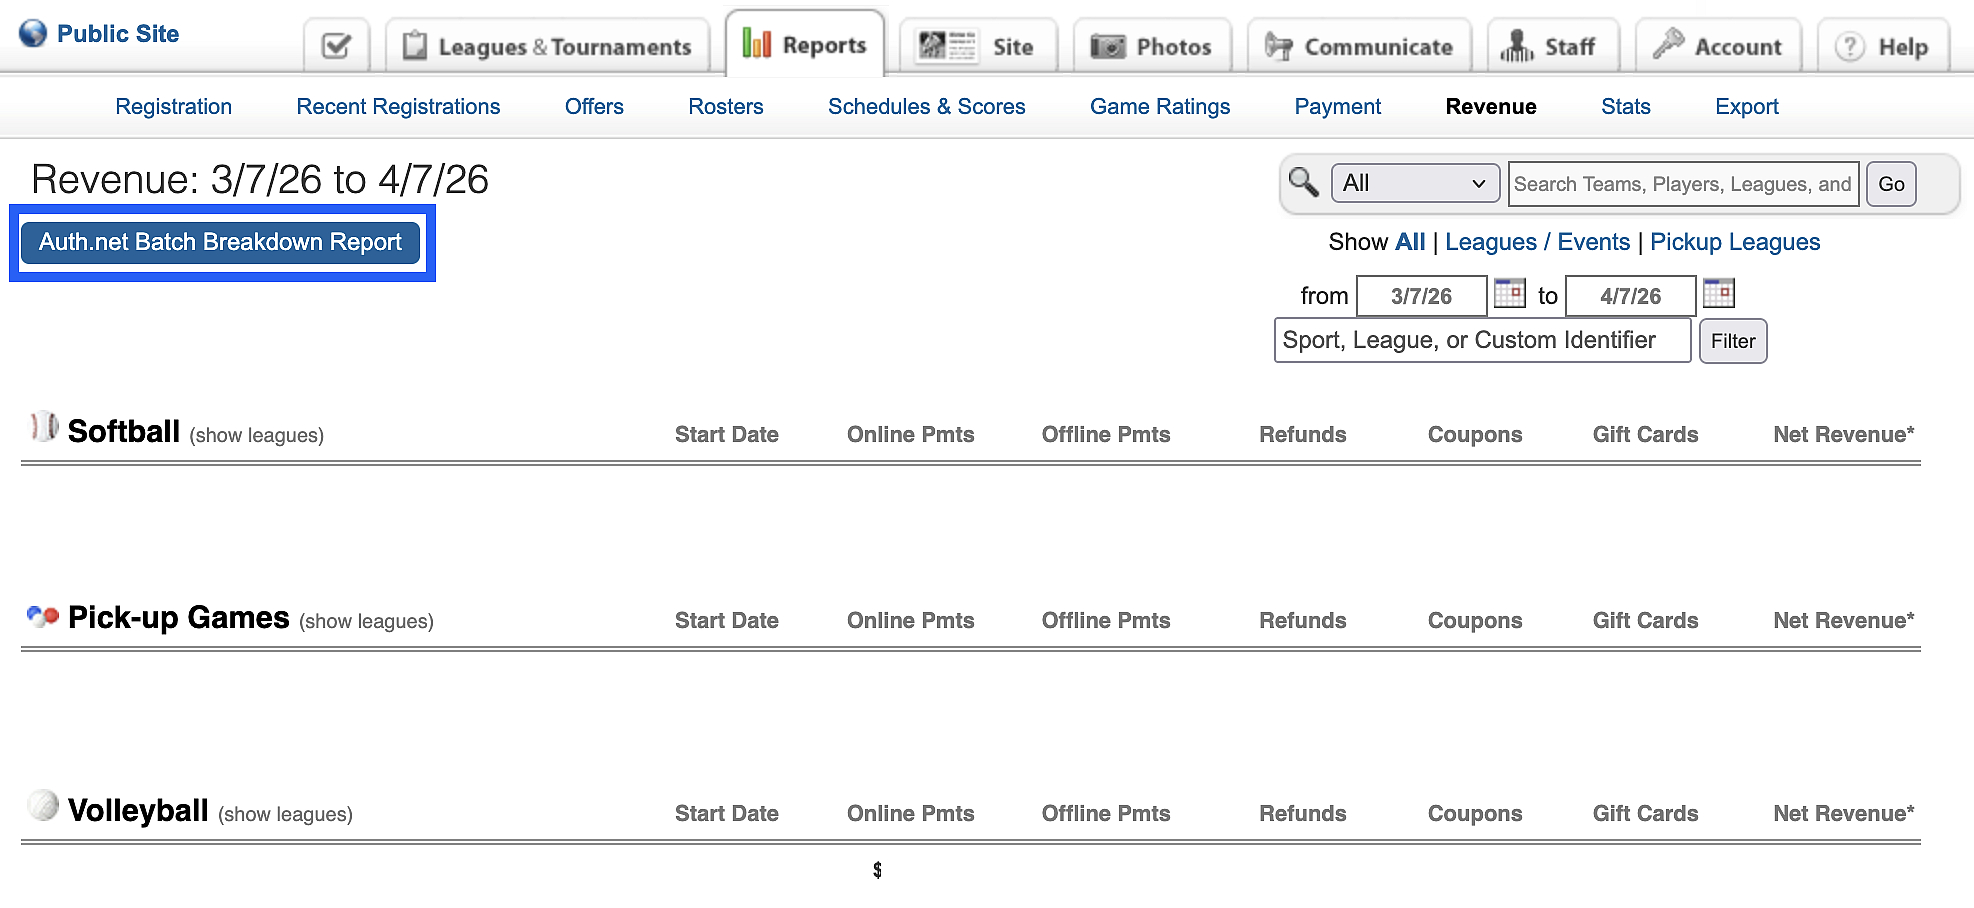The width and height of the screenshot is (1974, 908).
Task: Click Auth.net Batch Breakdown Report button
Action: click(x=220, y=242)
